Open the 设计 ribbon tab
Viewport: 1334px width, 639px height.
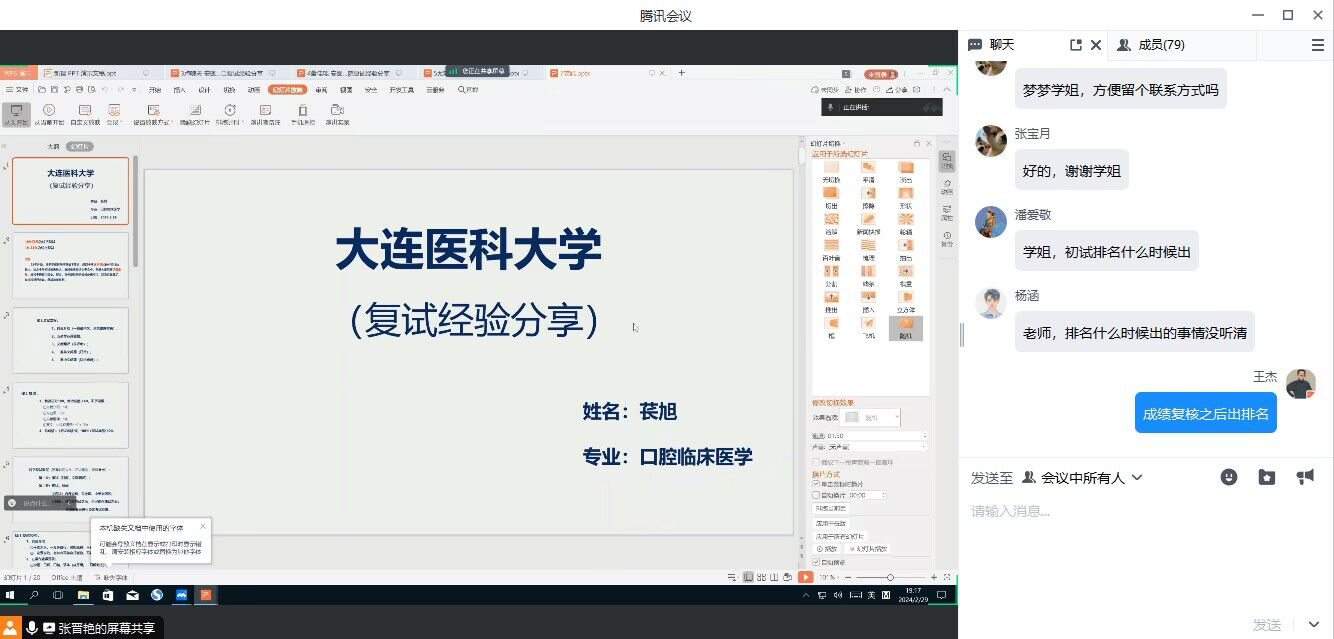204,90
